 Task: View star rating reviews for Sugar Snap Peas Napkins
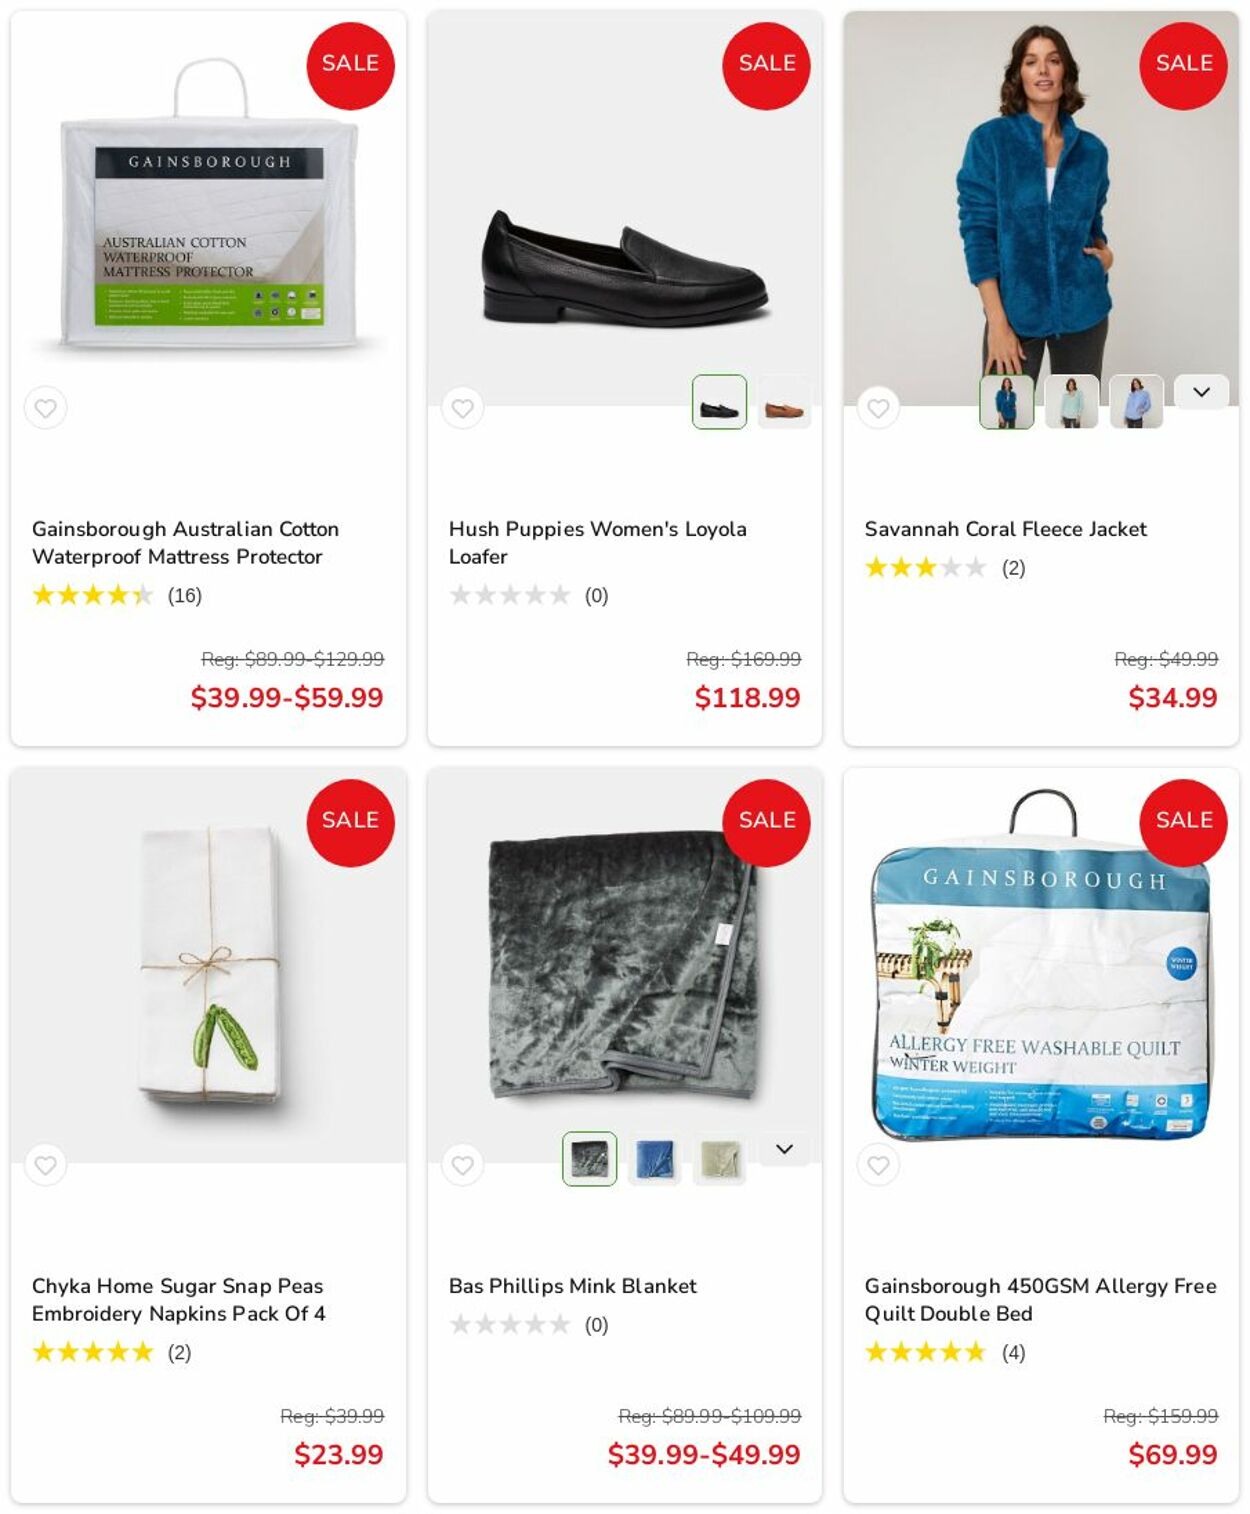[111, 1353]
